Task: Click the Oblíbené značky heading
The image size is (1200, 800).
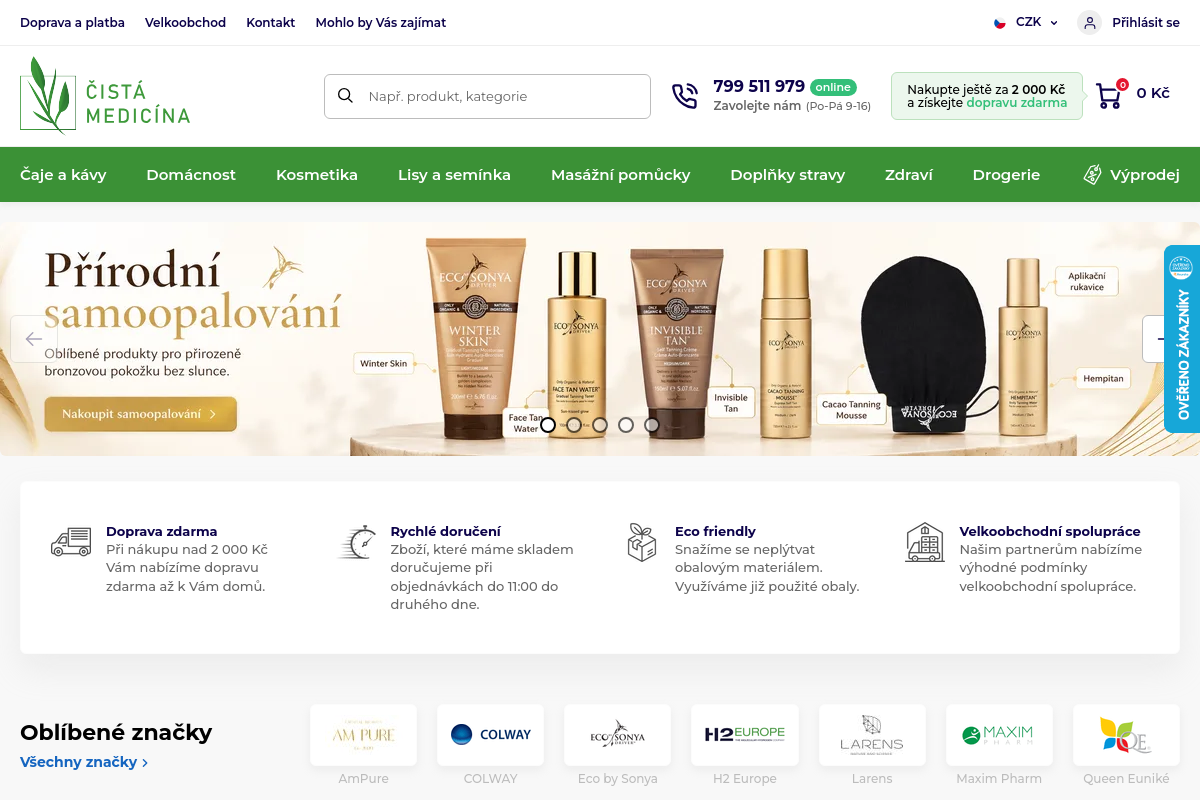Action: 116,732
